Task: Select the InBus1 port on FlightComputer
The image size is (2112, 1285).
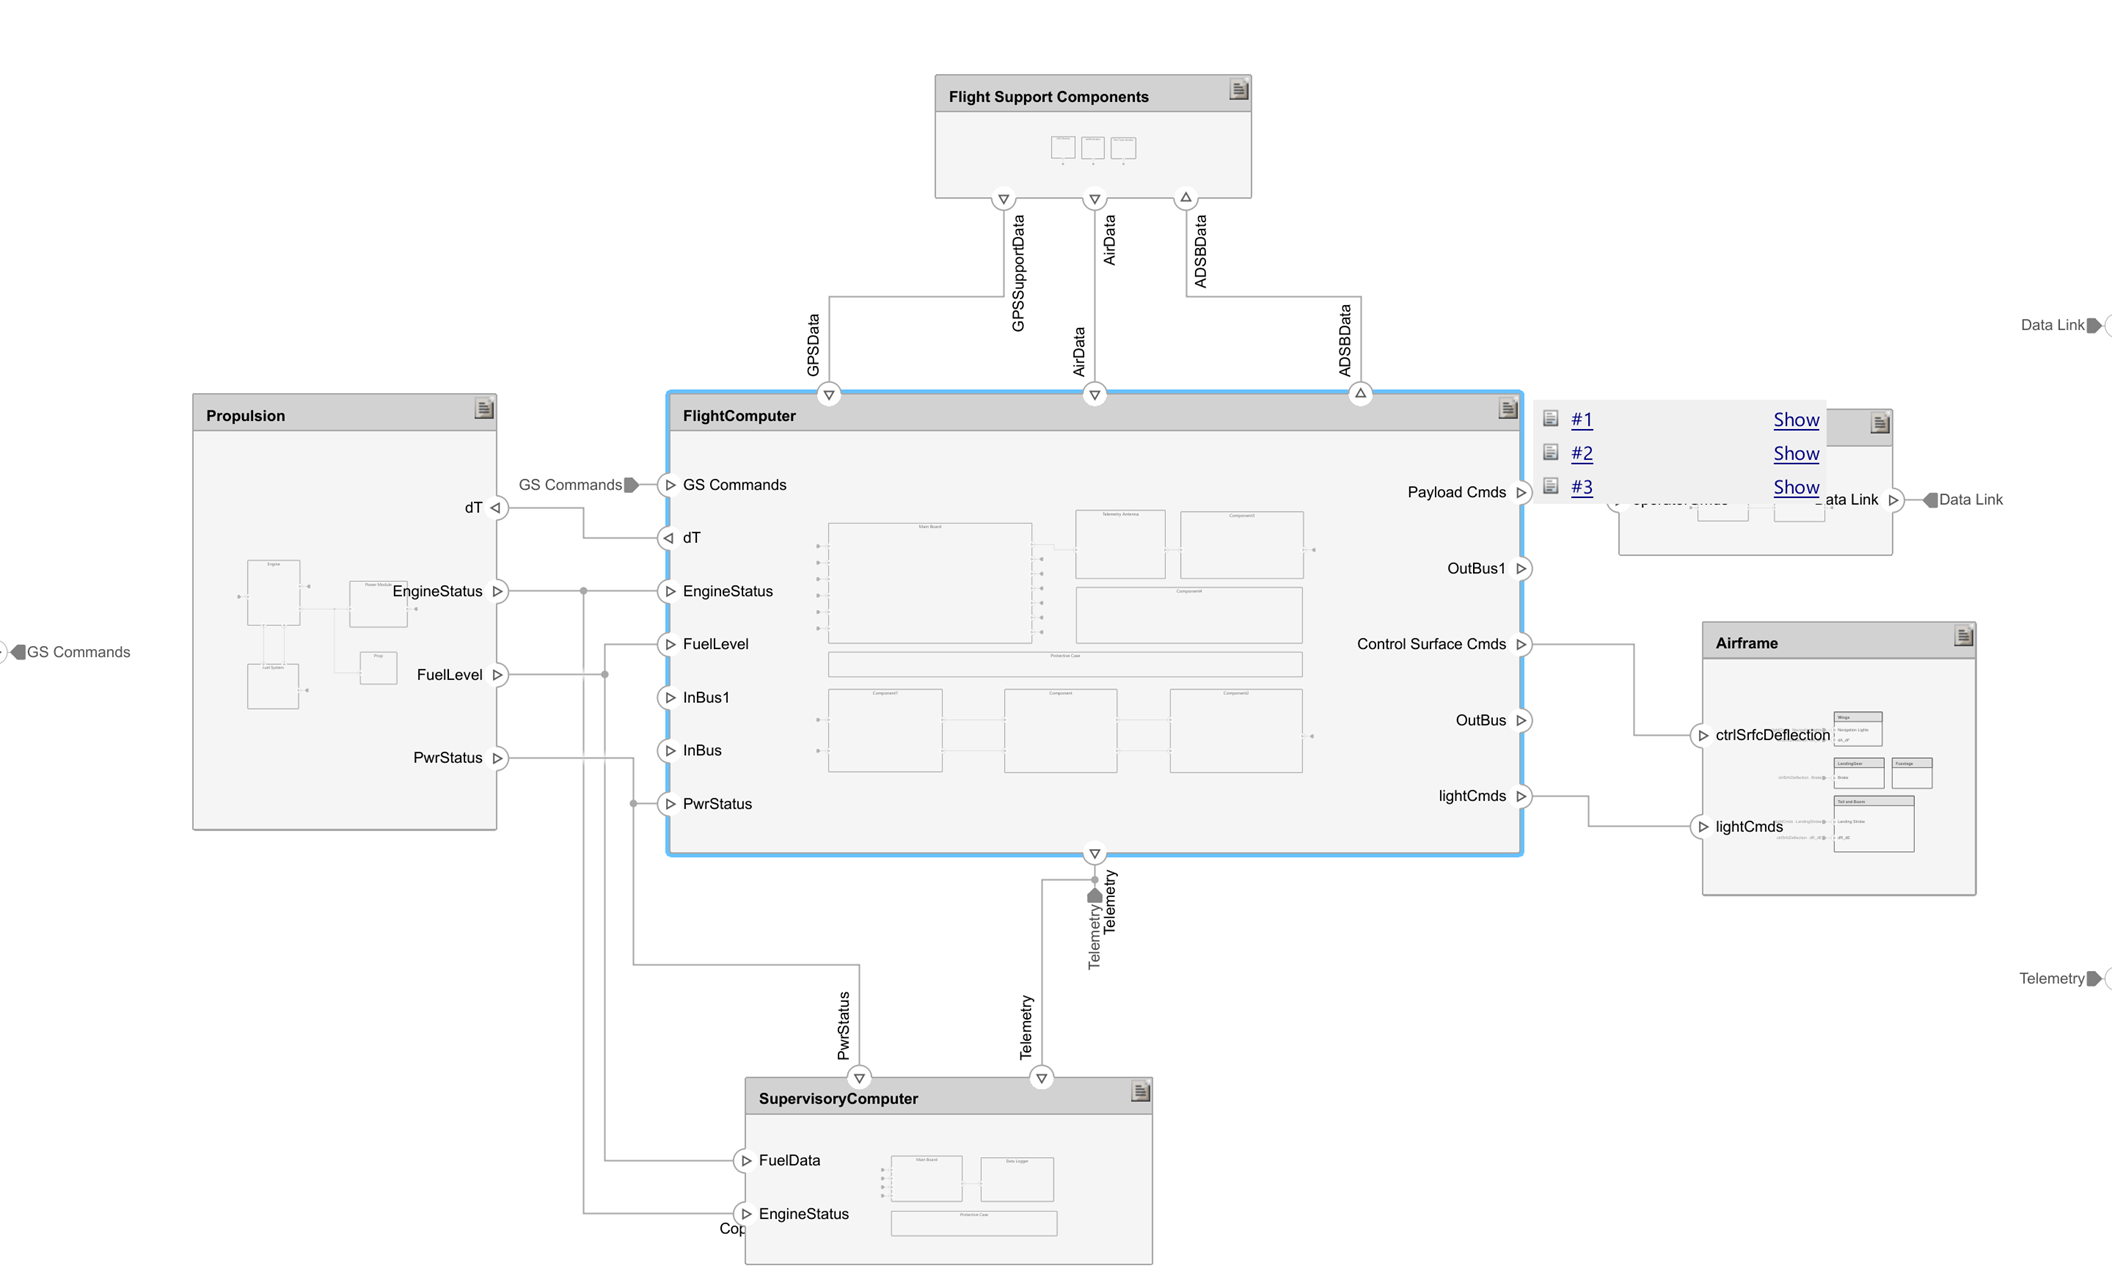Action: [670, 697]
